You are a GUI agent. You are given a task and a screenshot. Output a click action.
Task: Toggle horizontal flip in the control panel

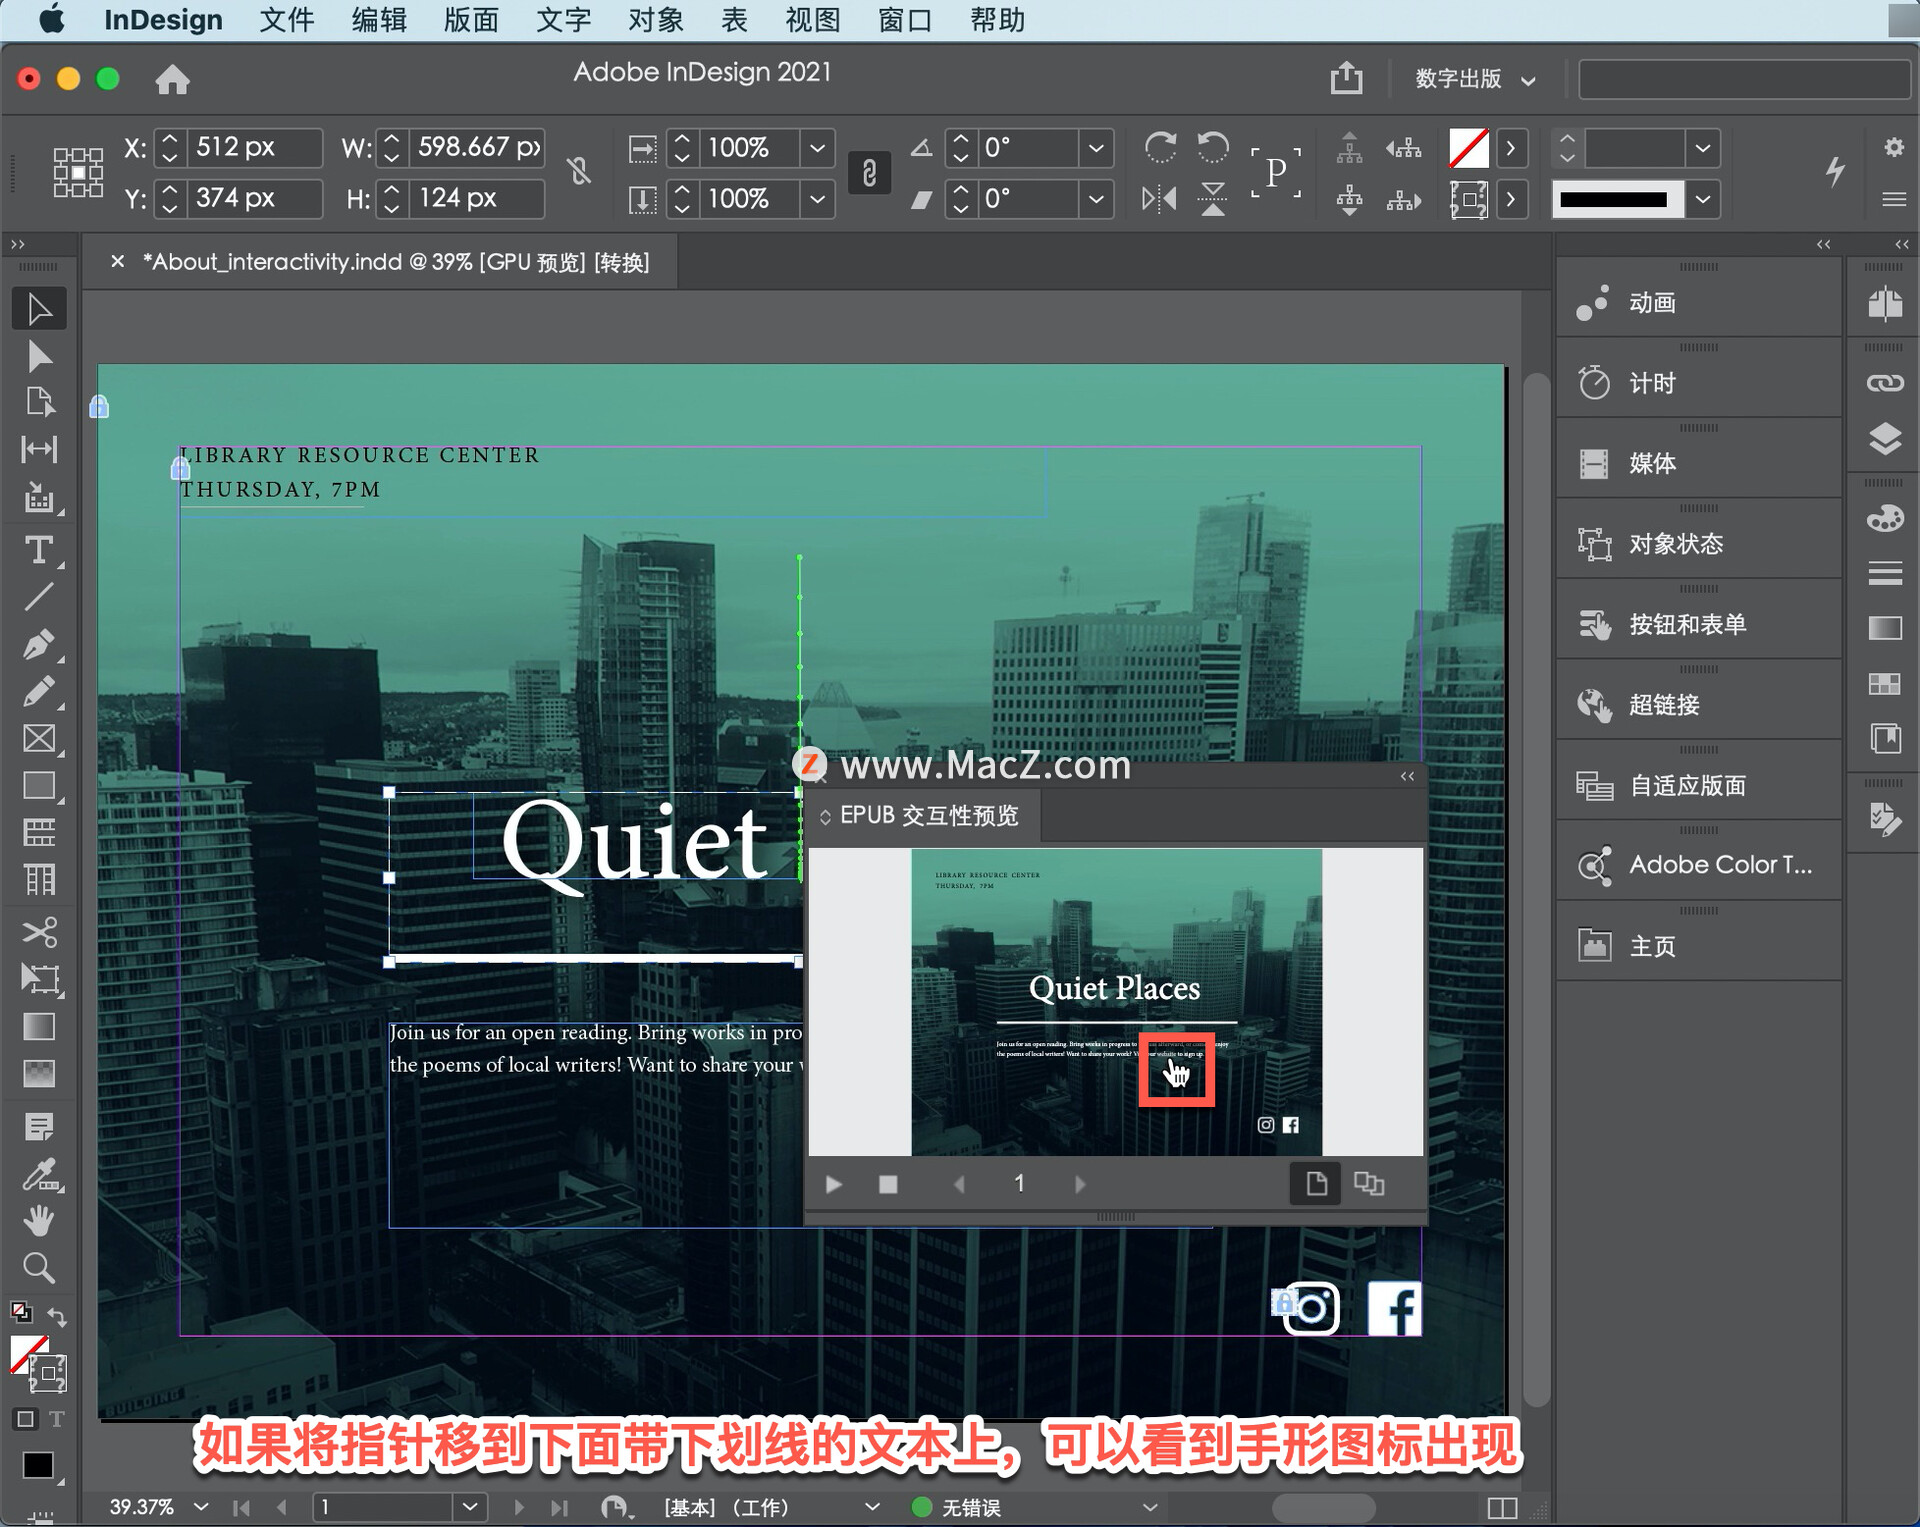coord(1160,198)
